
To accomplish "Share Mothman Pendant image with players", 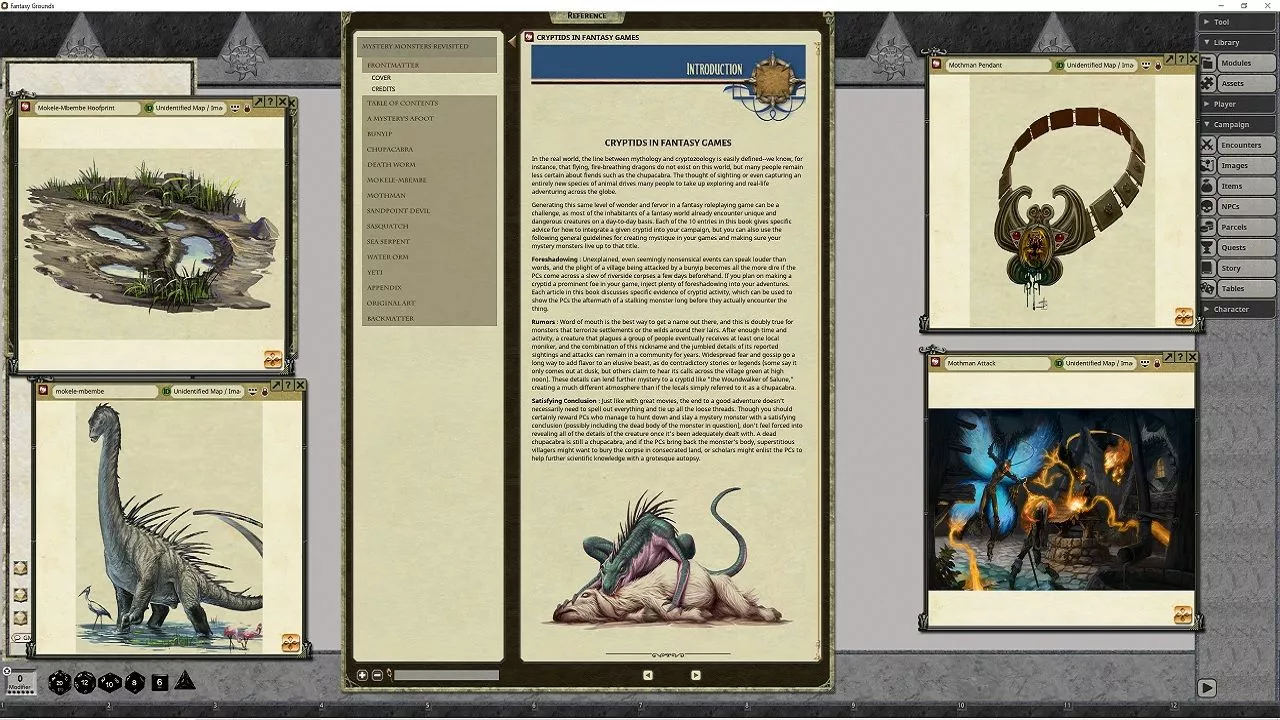I will coord(1146,65).
